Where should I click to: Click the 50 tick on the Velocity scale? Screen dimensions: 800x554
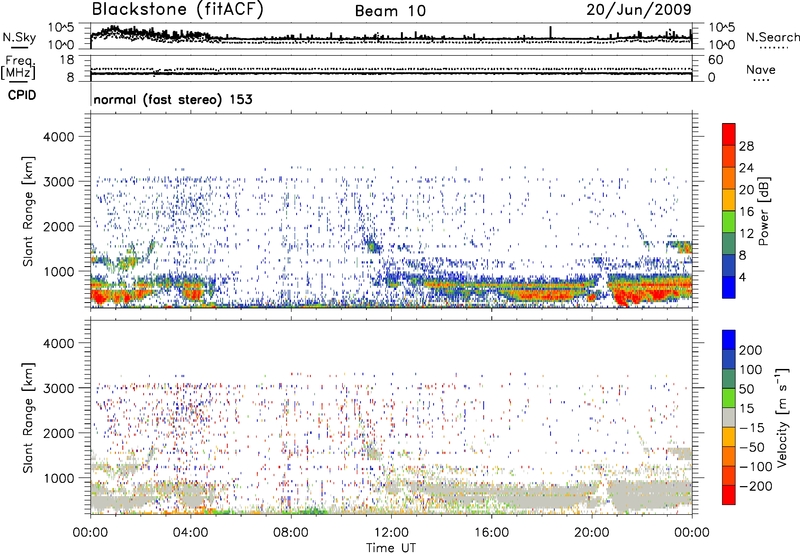coord(746,389)
